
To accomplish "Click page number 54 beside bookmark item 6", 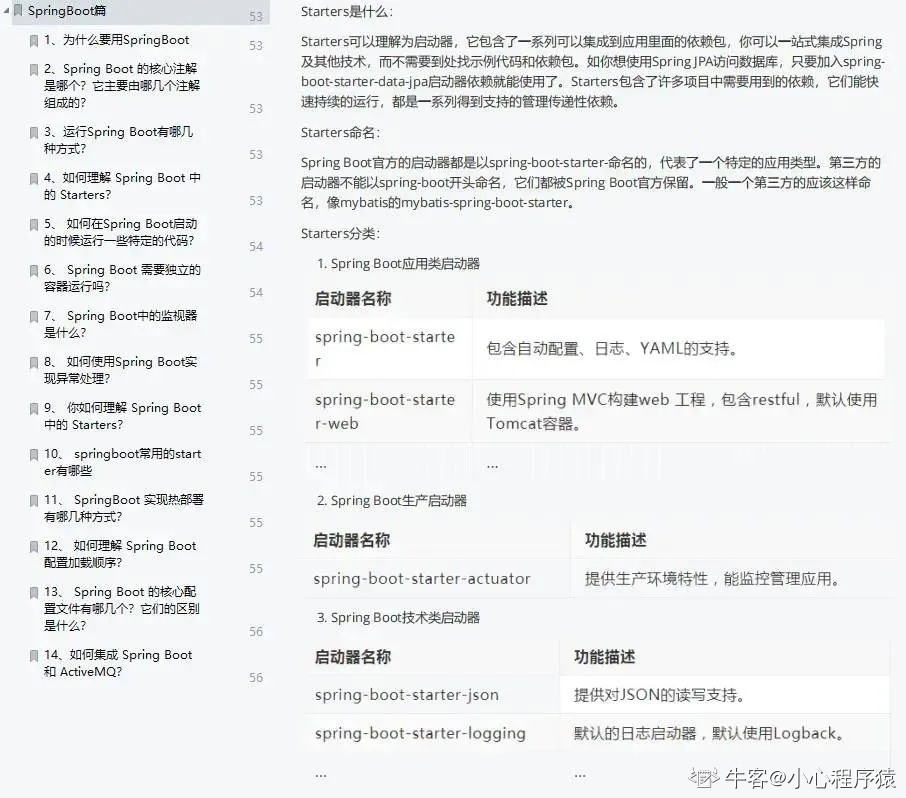I will [x=256, y=293].
